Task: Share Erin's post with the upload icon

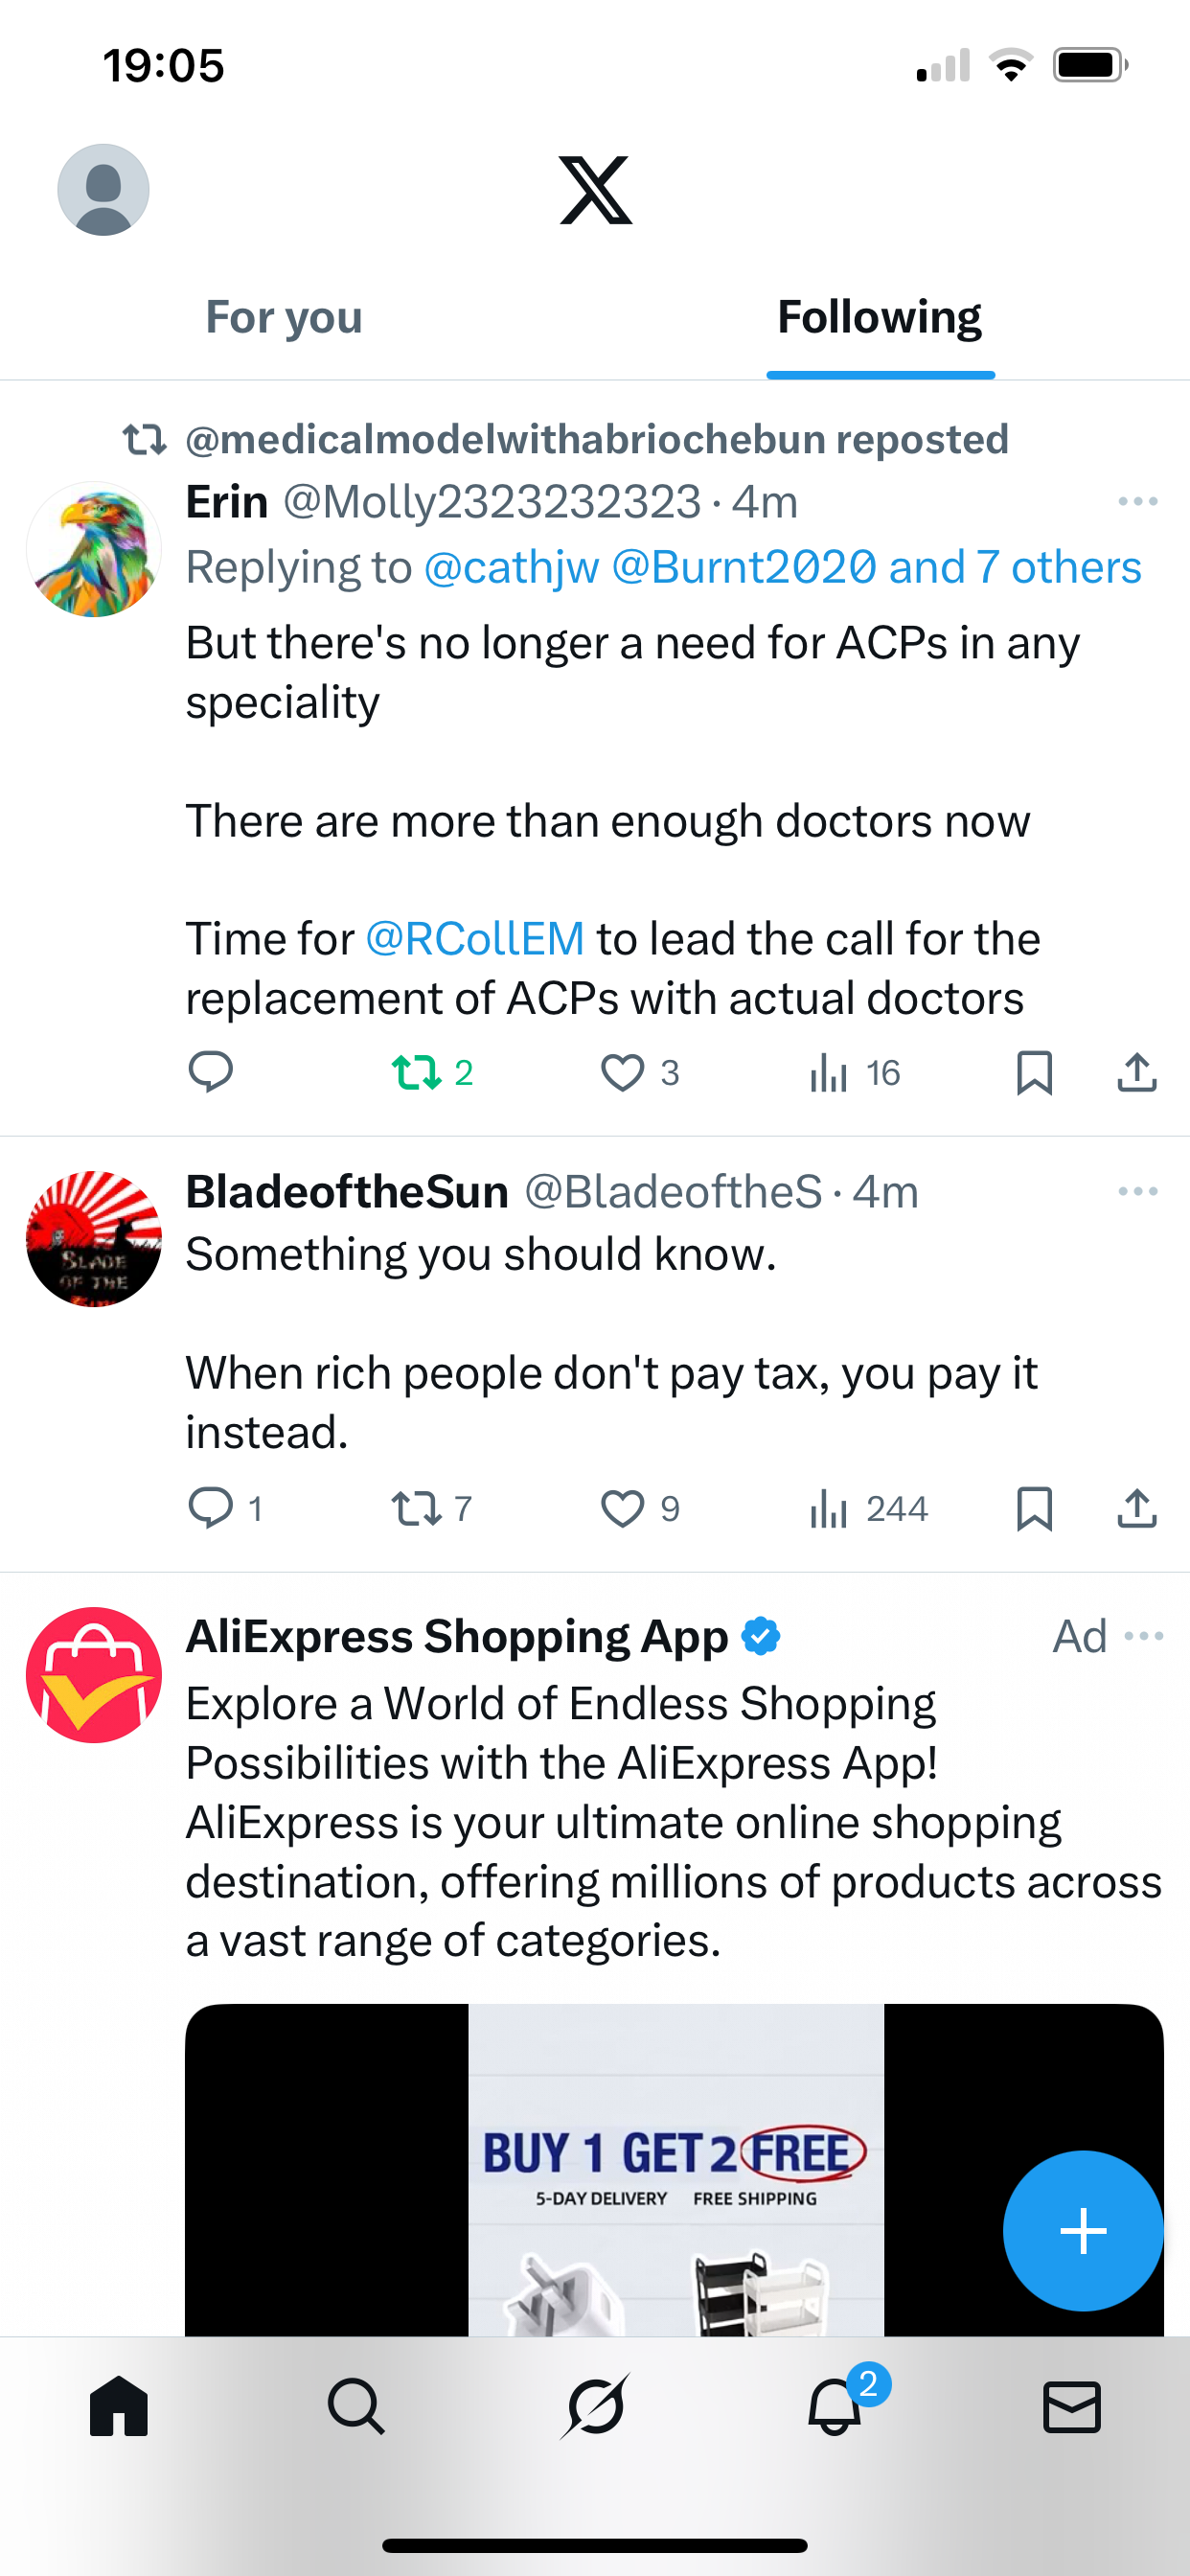Action: tap(1137, 1073)
